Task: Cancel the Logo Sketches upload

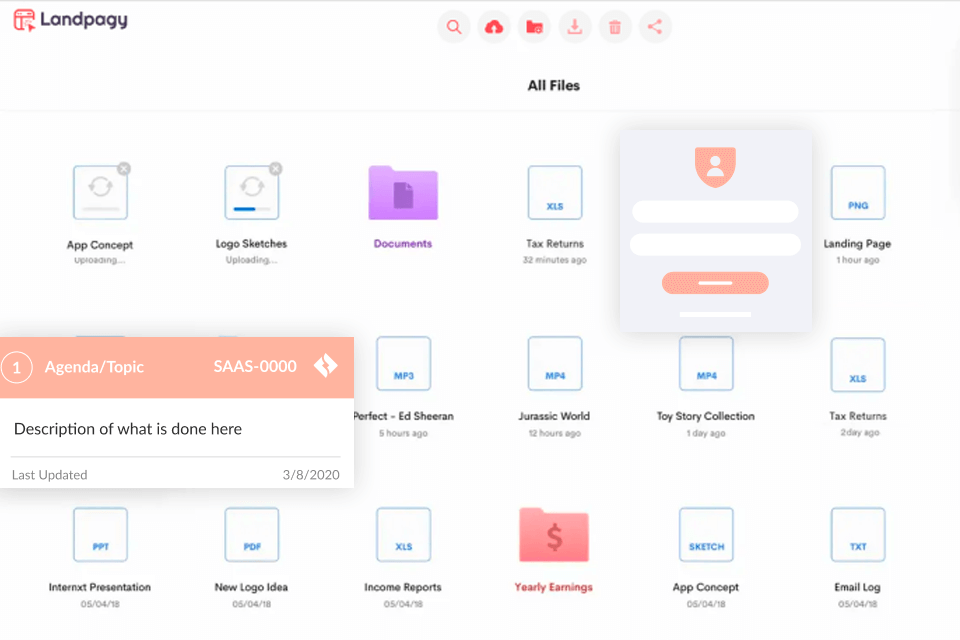Action: tap(276, 168)
